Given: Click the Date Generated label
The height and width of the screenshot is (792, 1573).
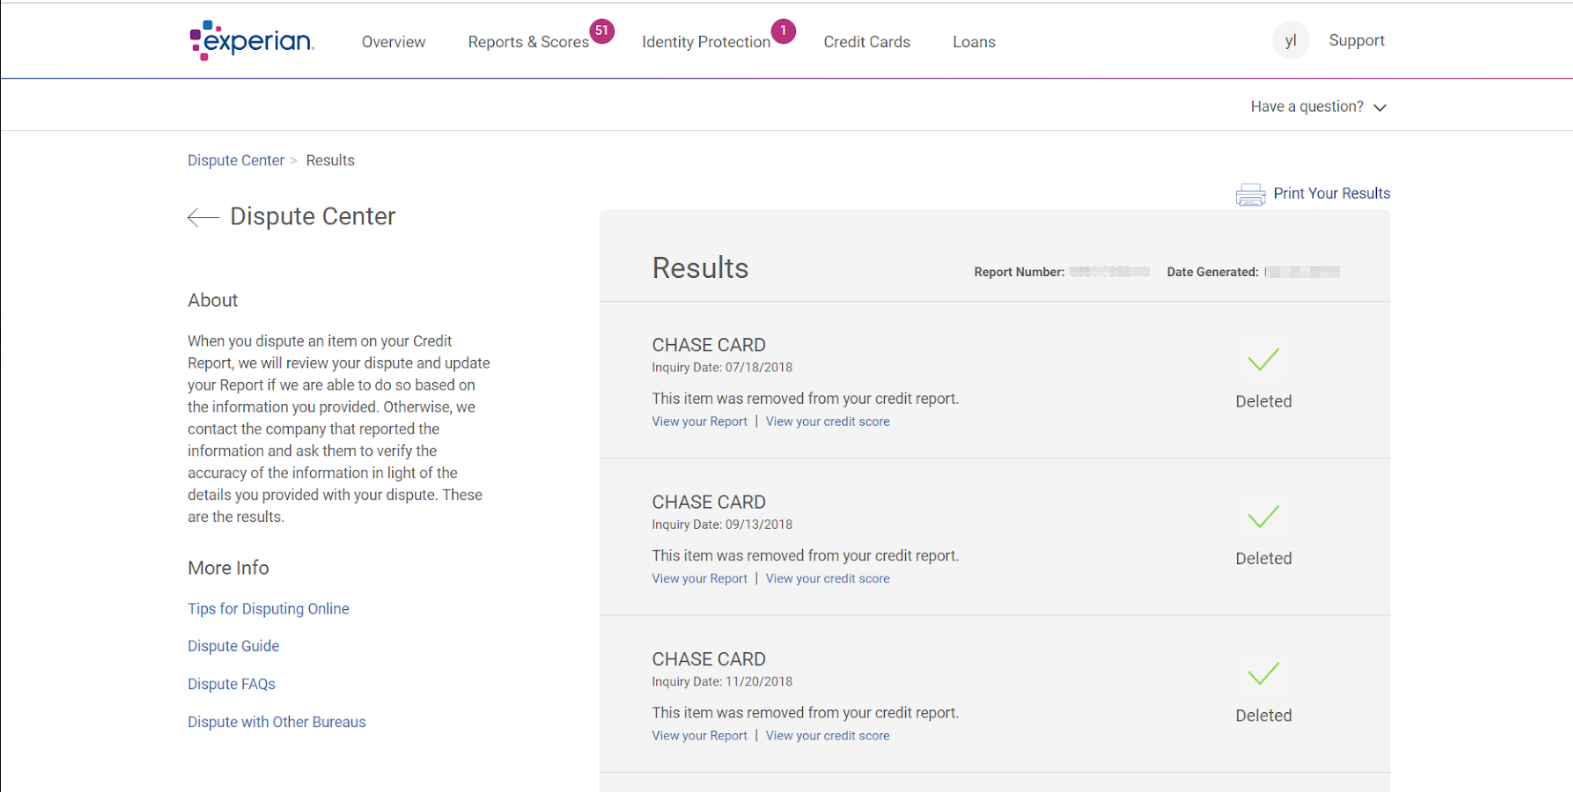Looking at the screenshot, I should tap(1212, 272).
